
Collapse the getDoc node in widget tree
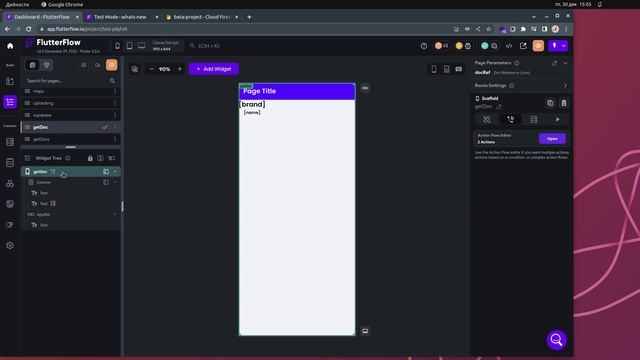pos(115,171)
